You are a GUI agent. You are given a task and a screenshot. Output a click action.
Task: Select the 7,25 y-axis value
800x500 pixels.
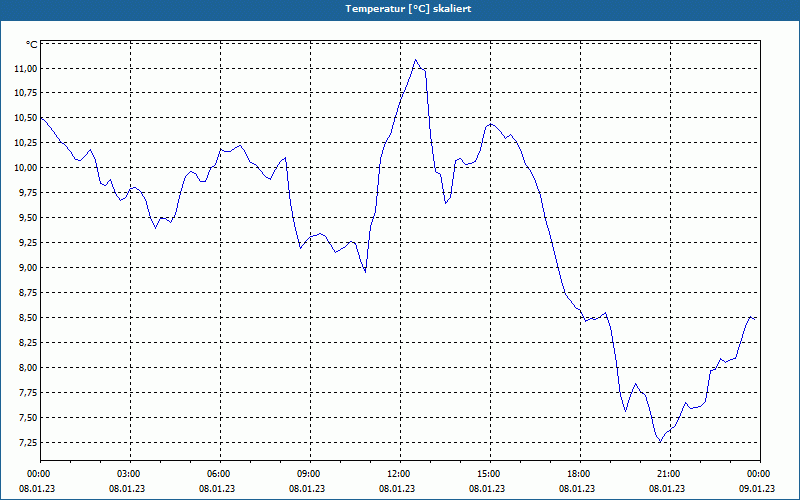point(28,442)
